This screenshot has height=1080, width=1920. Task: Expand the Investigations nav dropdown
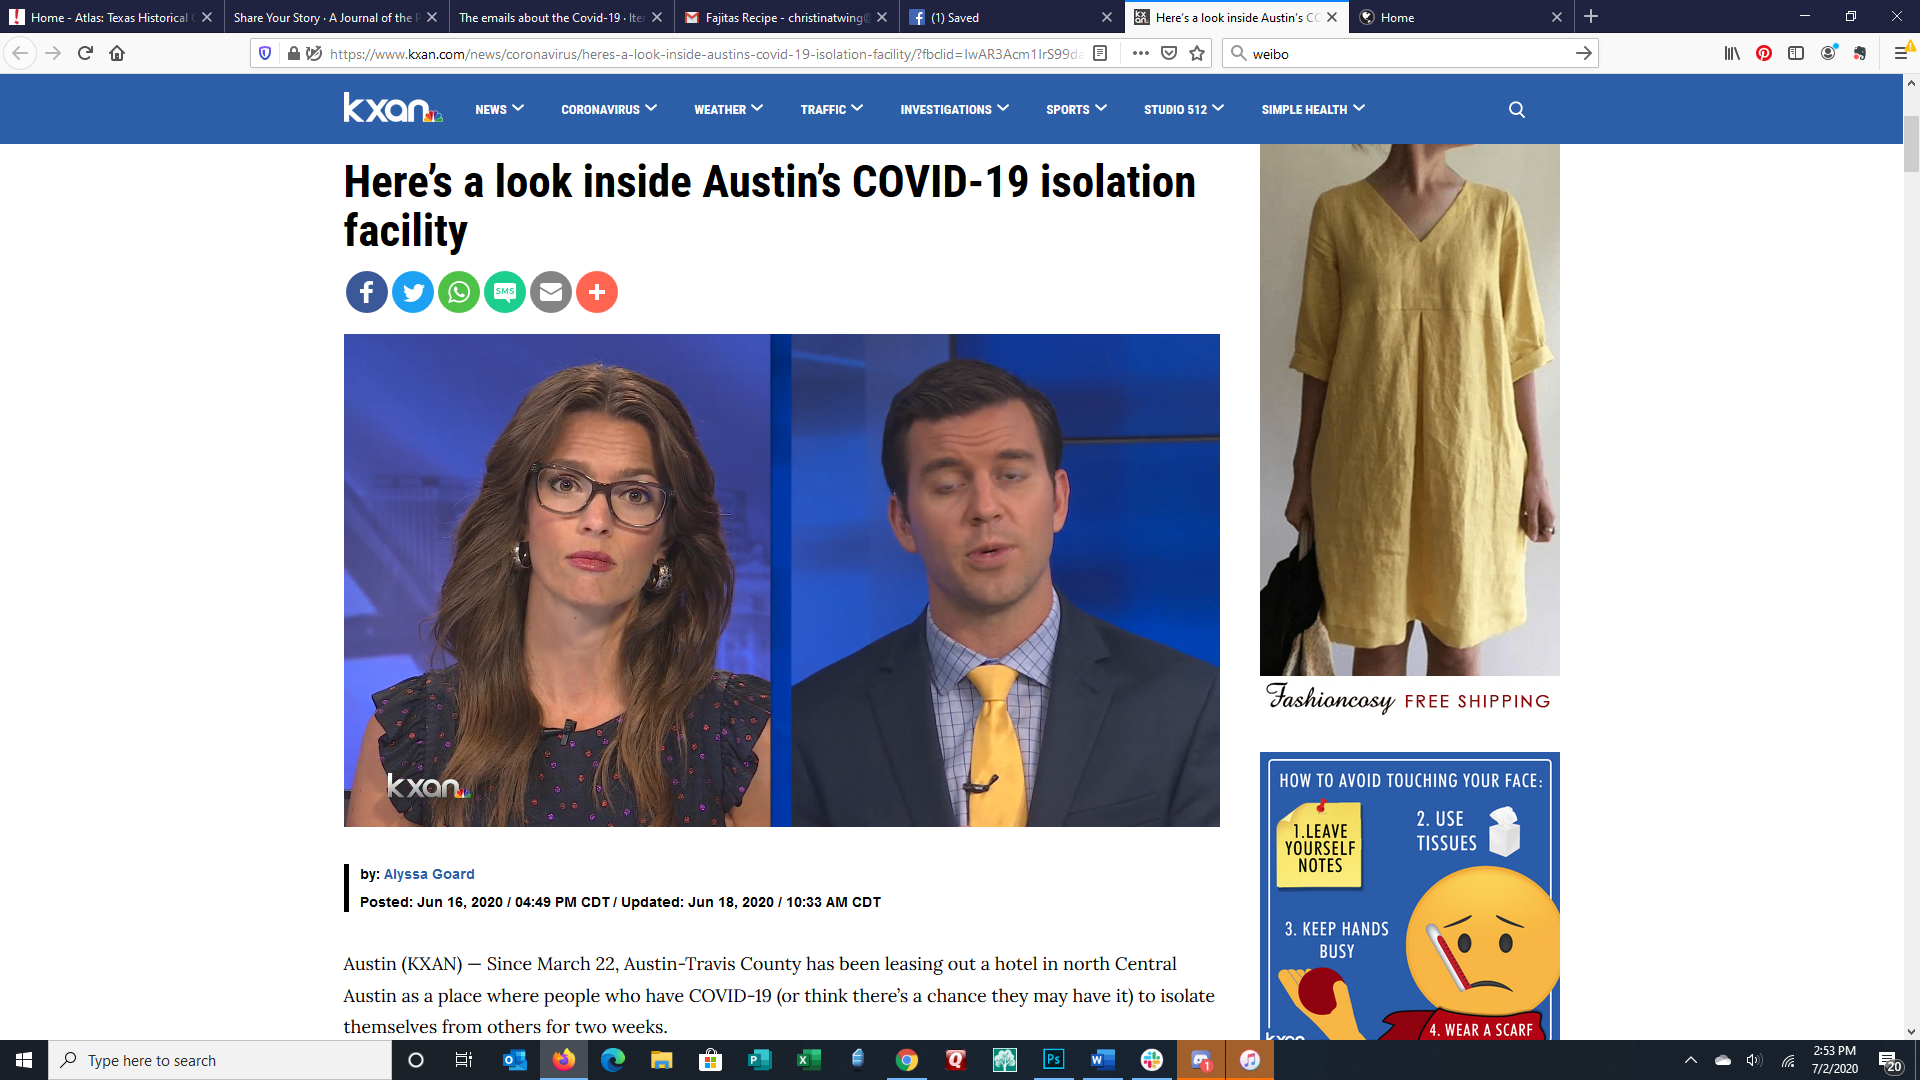[954, 109]
